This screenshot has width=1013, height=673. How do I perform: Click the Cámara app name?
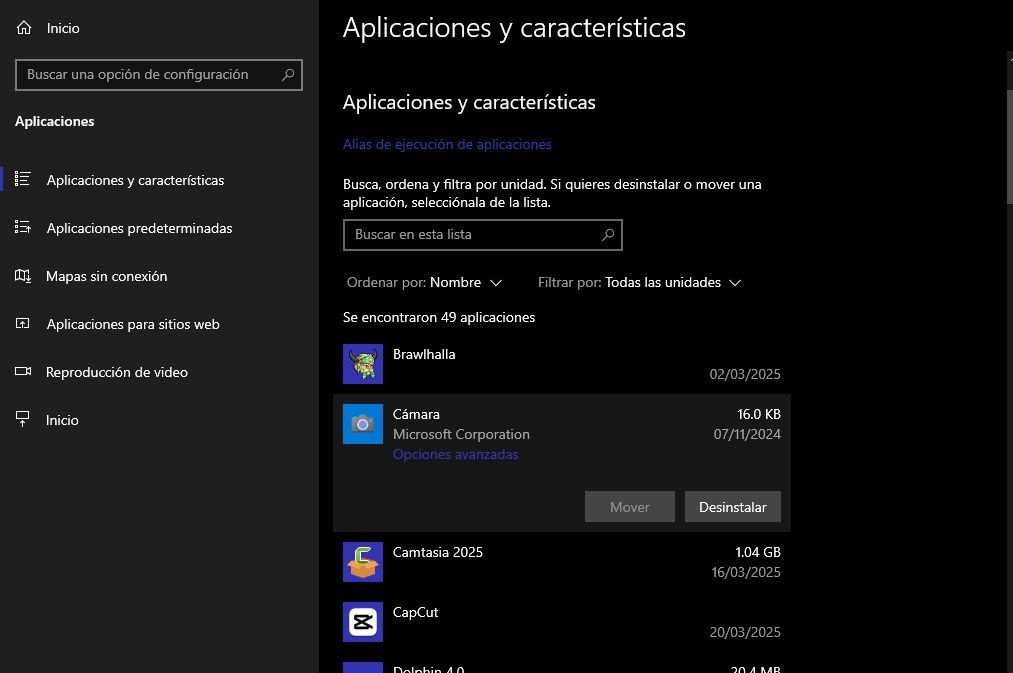pos(416,414)
